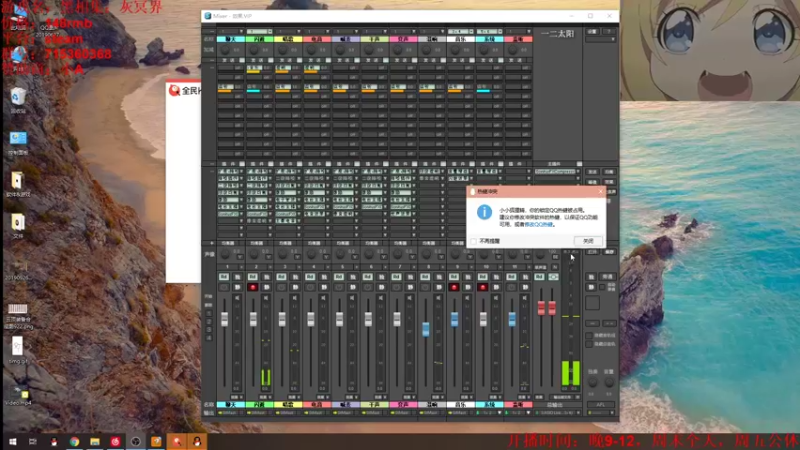Click the master channel Rd button
Viewport: 800px width, 450px height.
pos(539,277)
